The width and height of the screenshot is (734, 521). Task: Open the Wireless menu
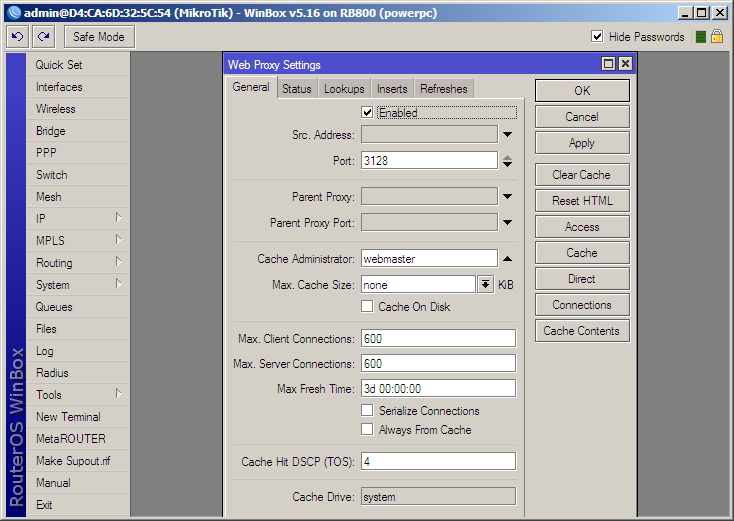[78, 109]
